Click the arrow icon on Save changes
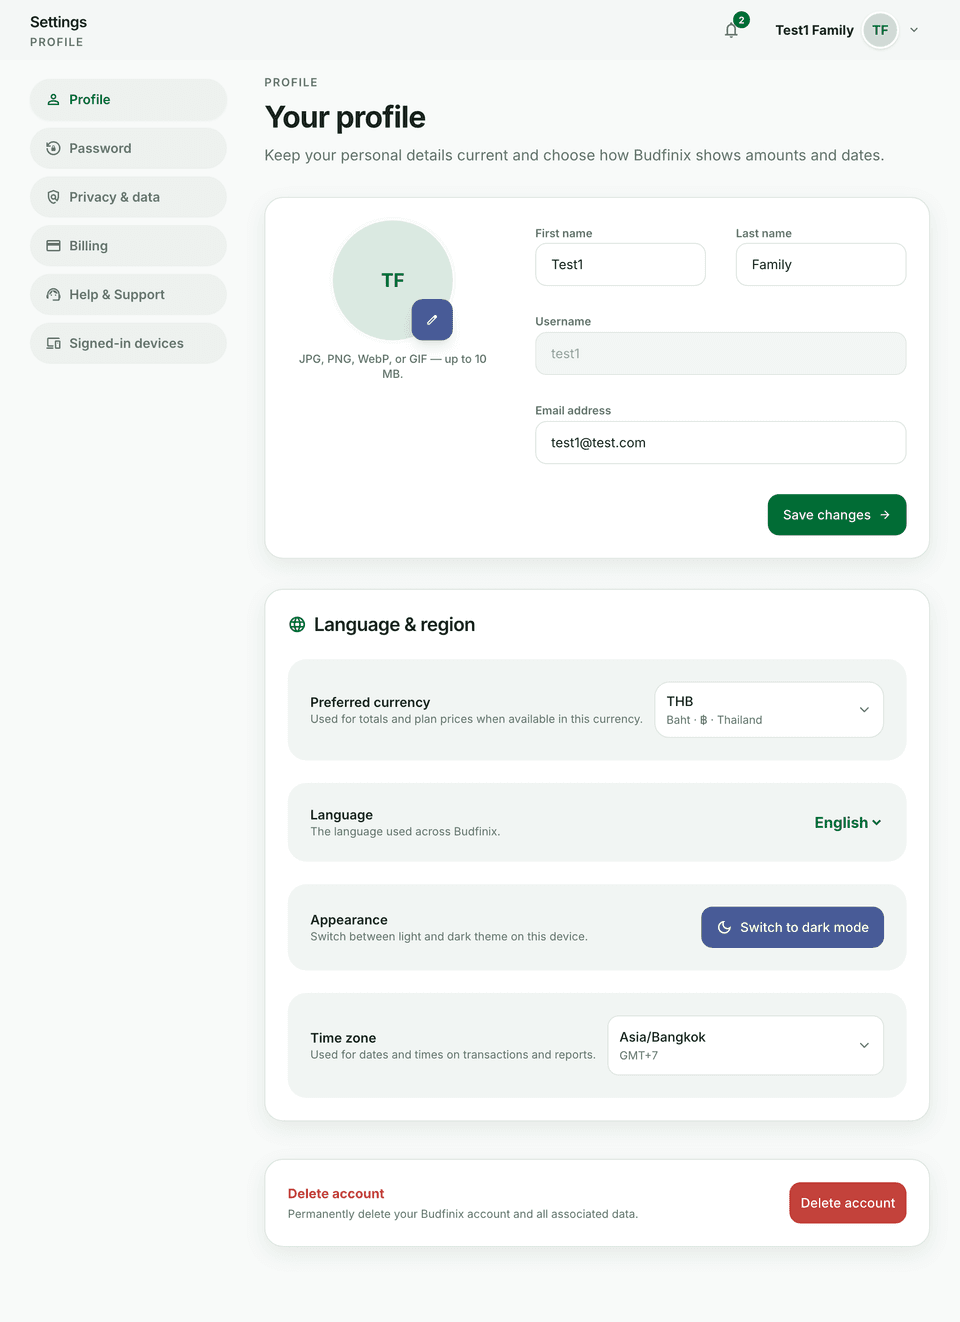Image resolution: width=960 pixels, height=1322 pixels. pos(885,515)
